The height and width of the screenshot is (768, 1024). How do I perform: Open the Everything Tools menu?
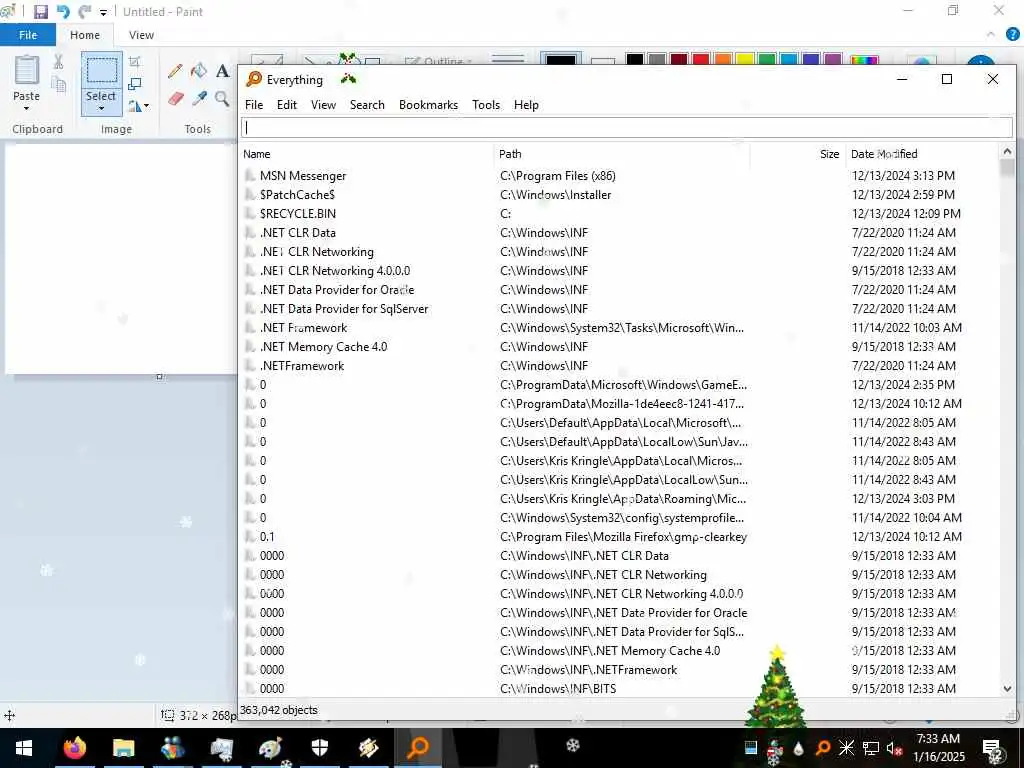pyautogui.click(x=486, y=104)
